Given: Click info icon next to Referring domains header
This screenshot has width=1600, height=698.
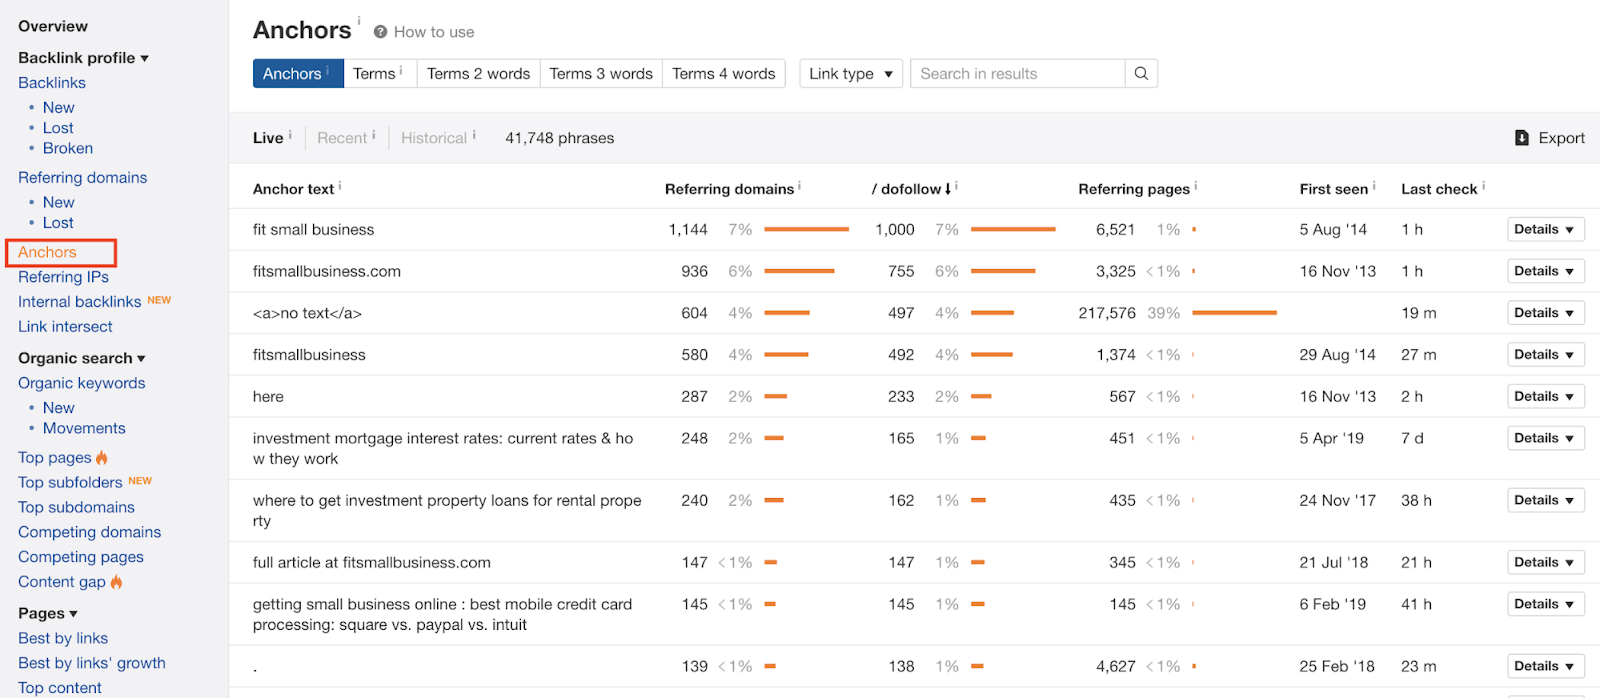Looking at the screenshot, I should [799, 185].
